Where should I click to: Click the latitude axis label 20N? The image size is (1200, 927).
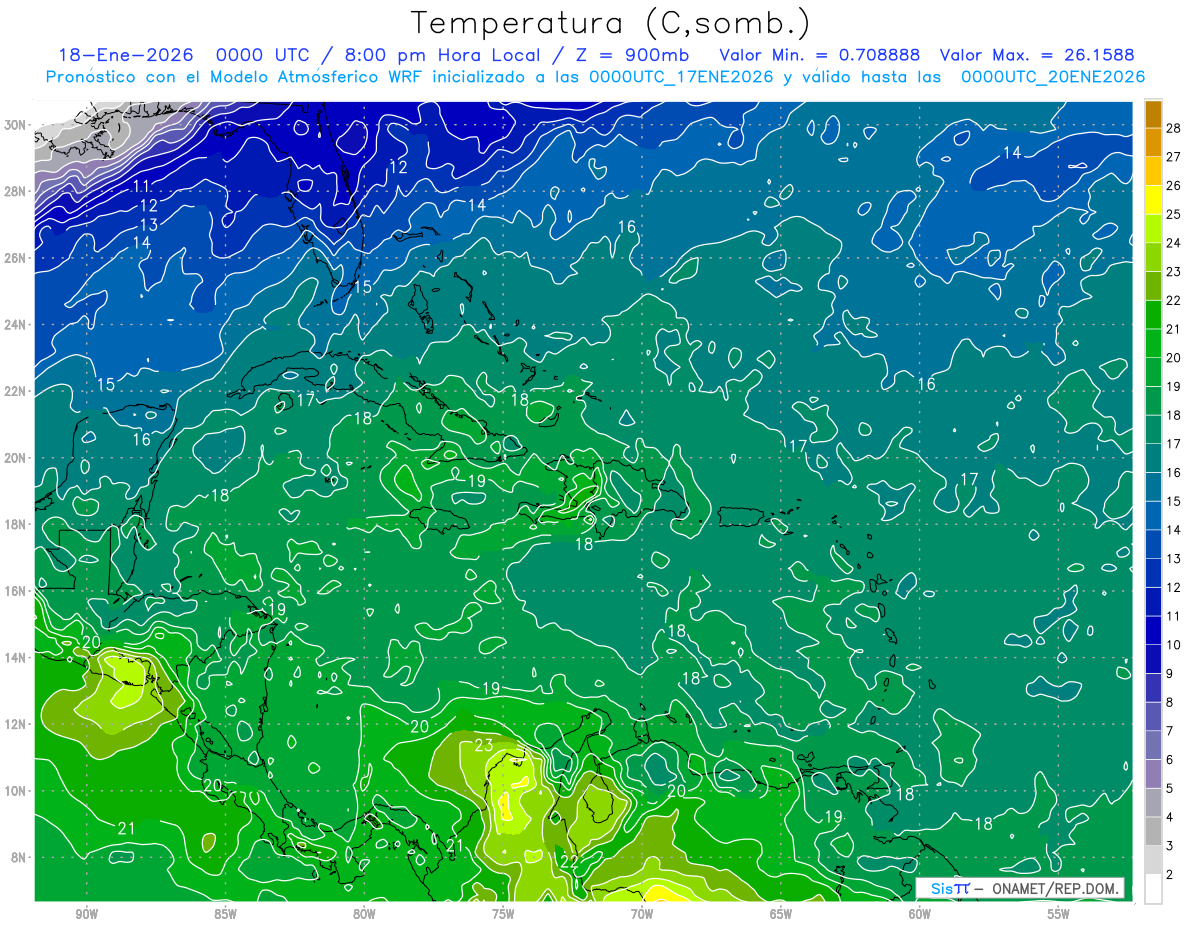17,458
